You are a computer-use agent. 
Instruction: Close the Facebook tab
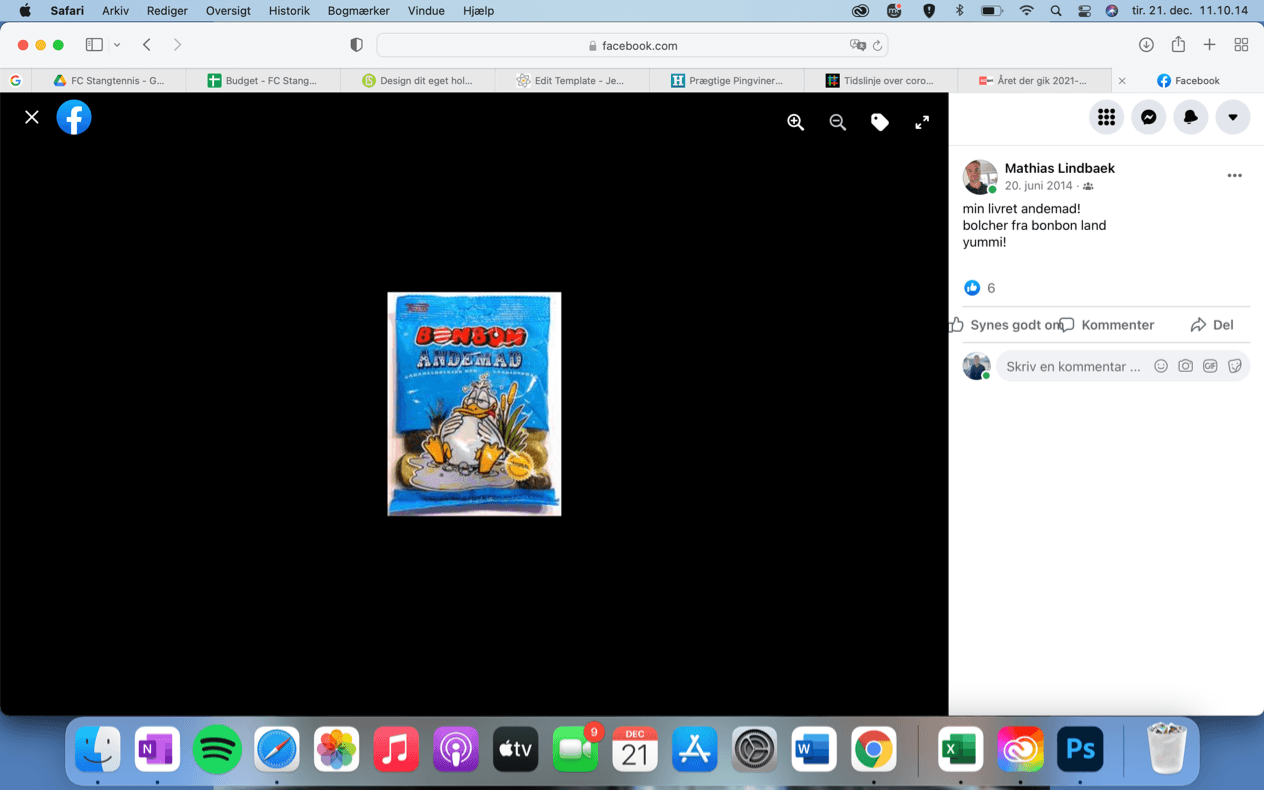1122,80
